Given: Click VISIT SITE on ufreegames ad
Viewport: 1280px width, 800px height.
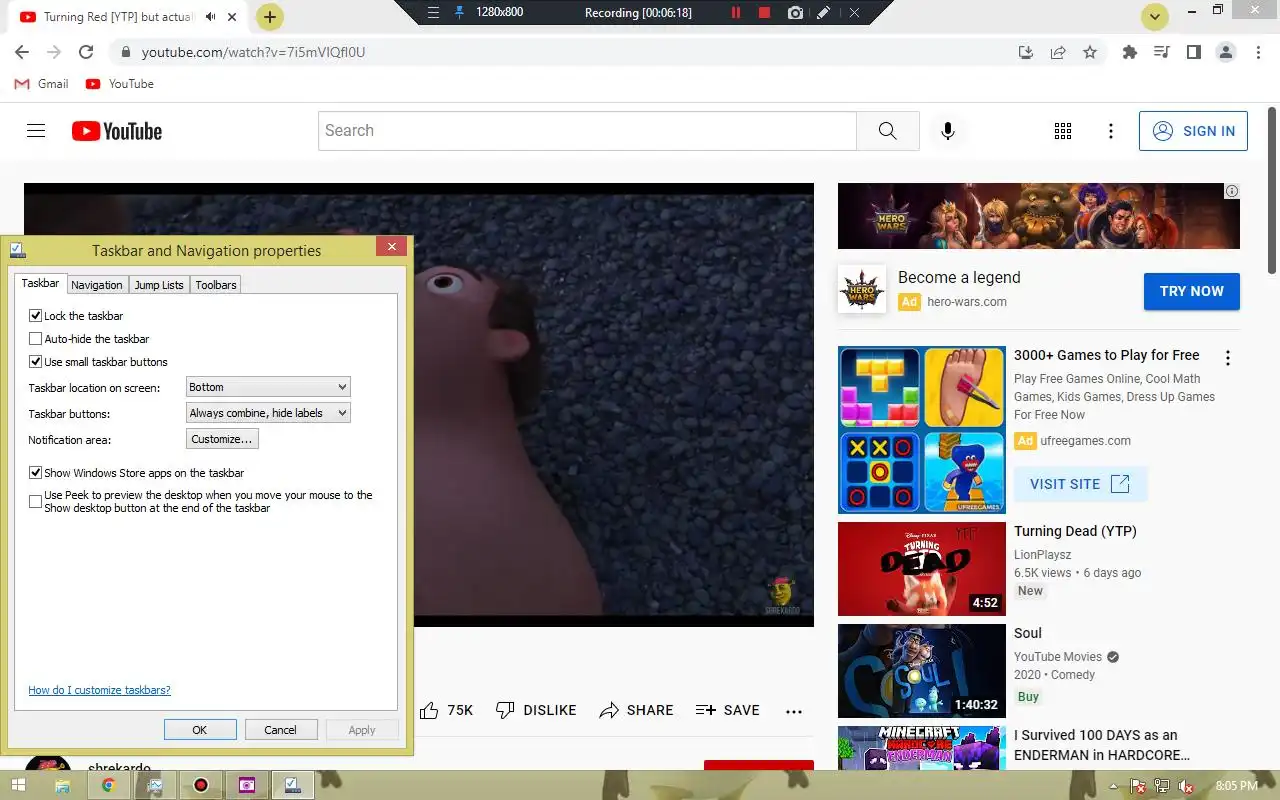Looking at the screenshot, I should tap(1080, 484).
